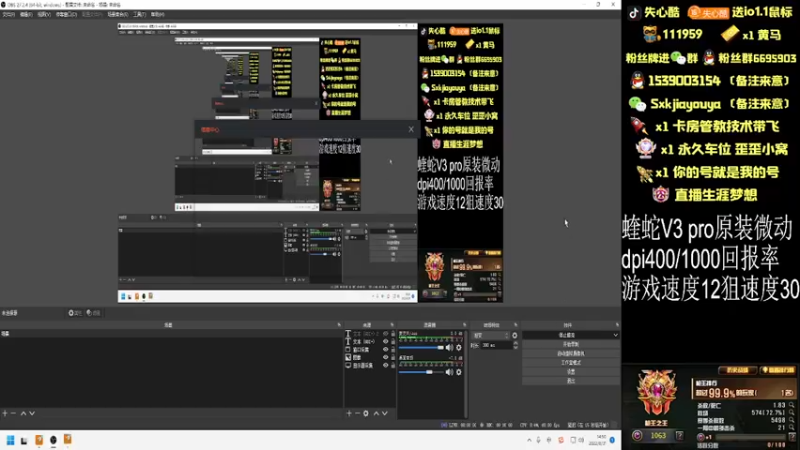Pop out the Audio Mixer dock
The height and width of the screenshot is (450, 800).
coord(464,325)
